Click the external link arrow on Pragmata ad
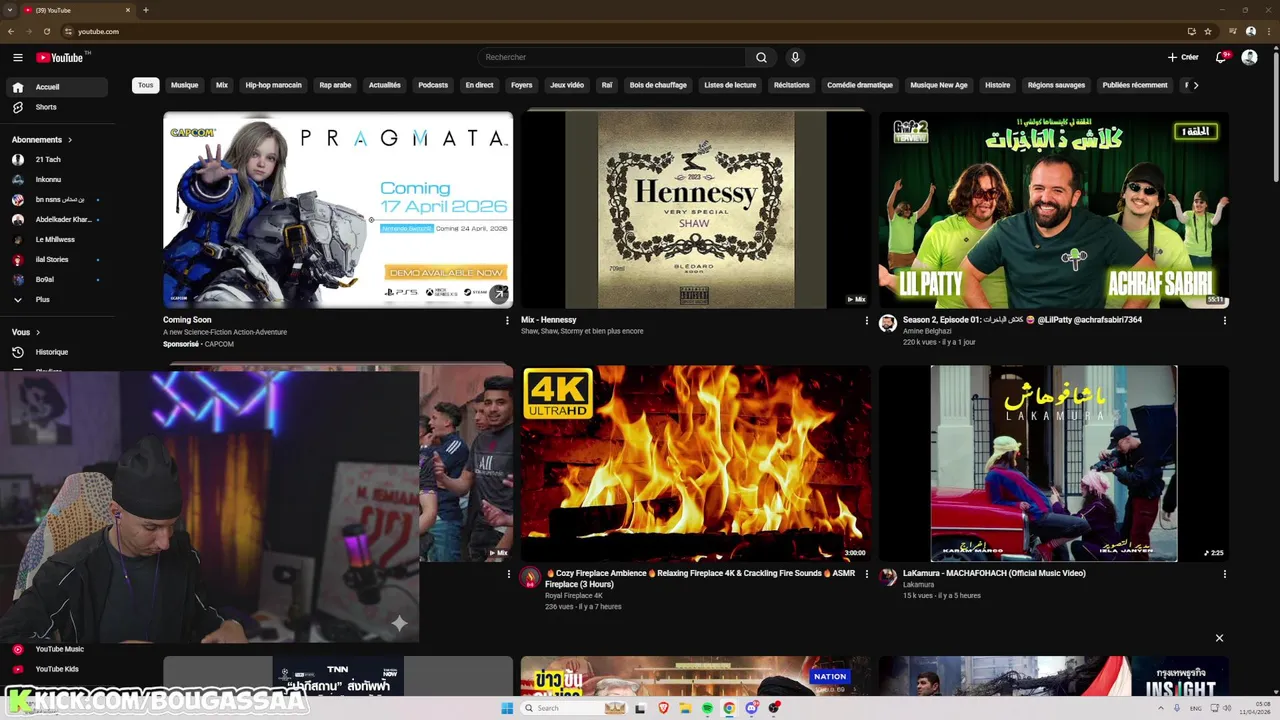The height and width of the screenshot is (720, 1280). coord(498,294)
